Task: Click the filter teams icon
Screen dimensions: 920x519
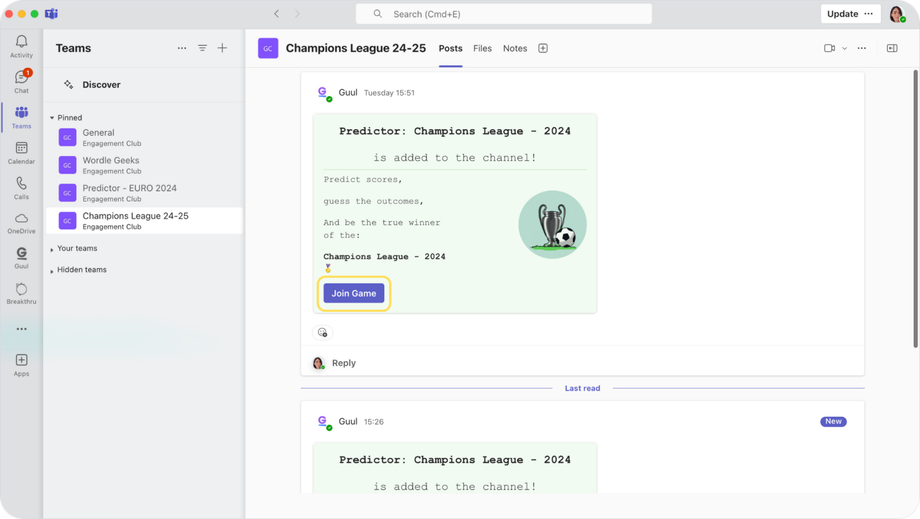Action: tap(202, 48)
